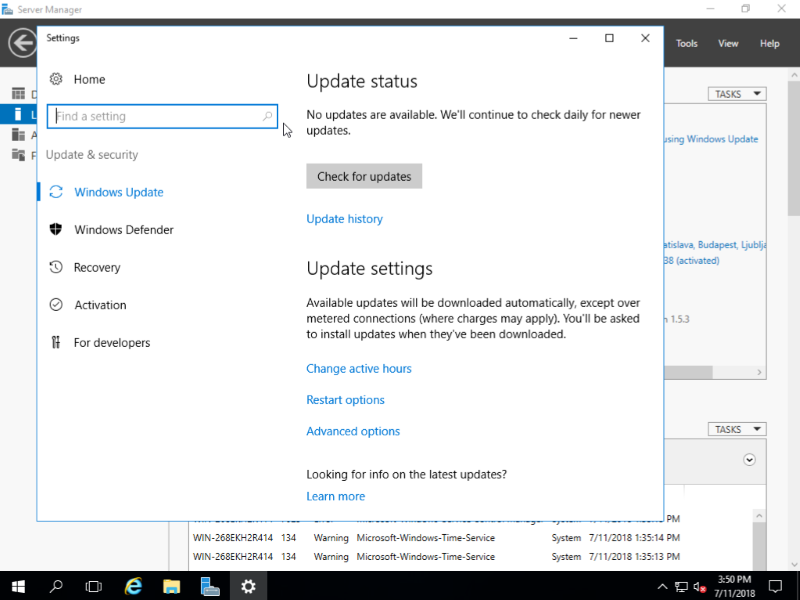The image size is (800, 600).
Task: Click the taskbar clock showing 3:50 PM
Action: (x=734, y=586)
